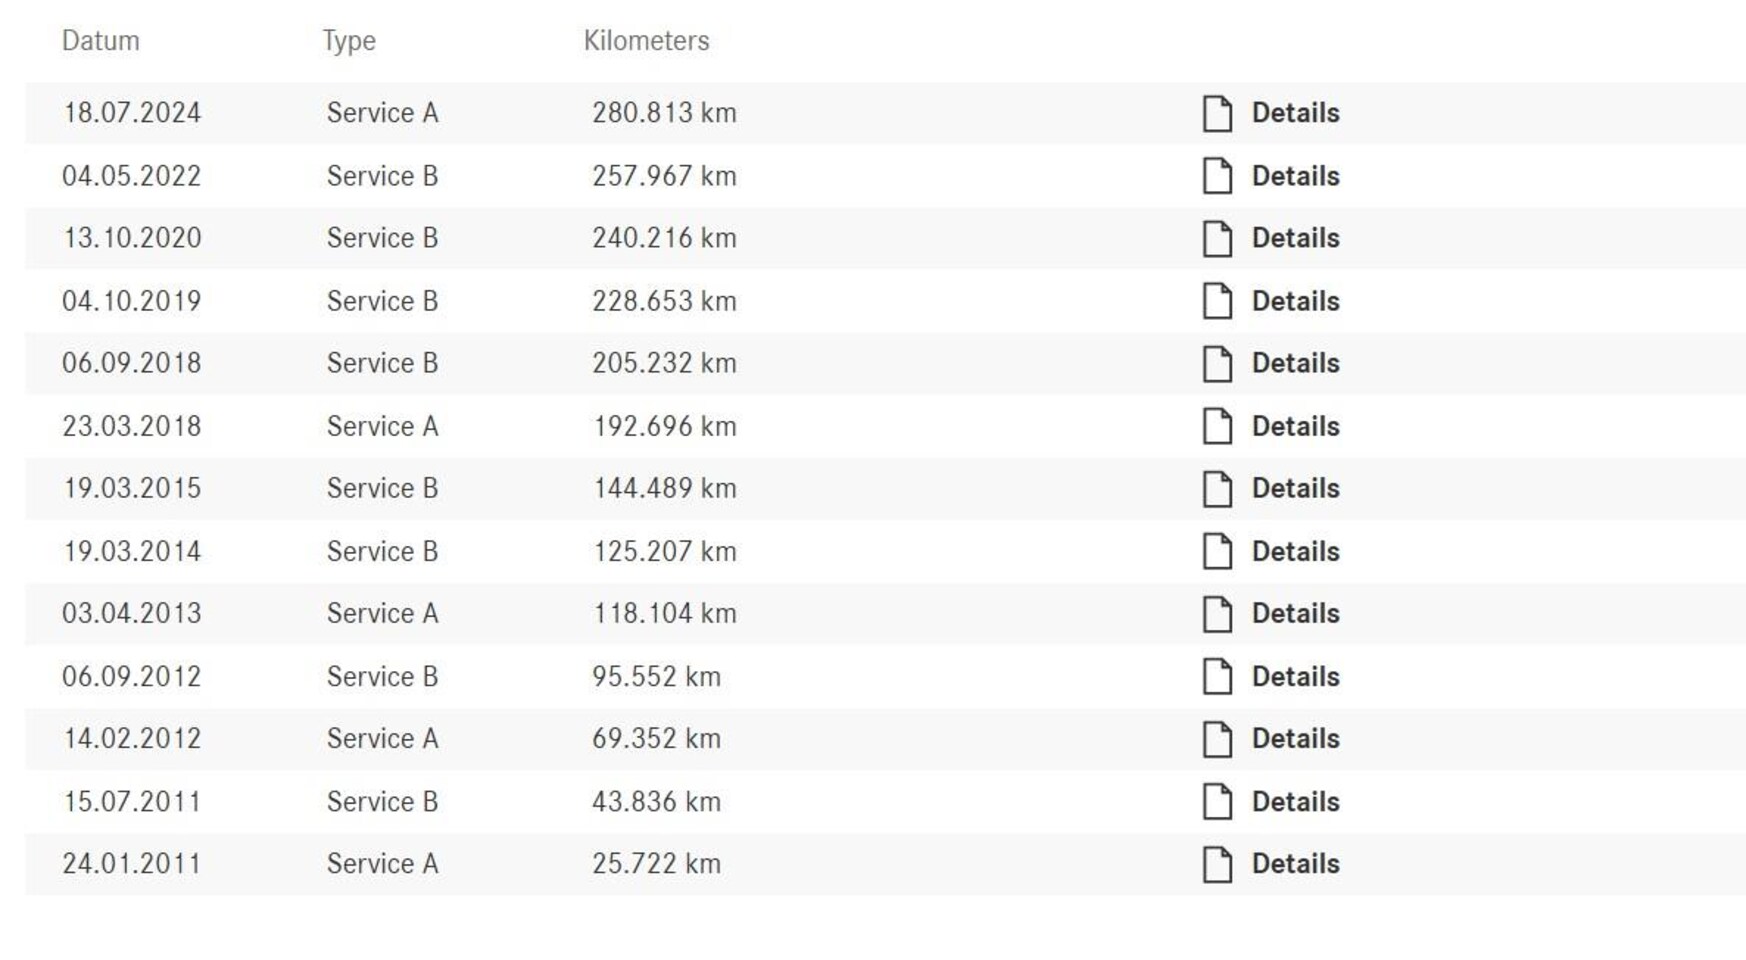
Task: Open Details for 25.722 km entry
Action: tap(1295, 863)
